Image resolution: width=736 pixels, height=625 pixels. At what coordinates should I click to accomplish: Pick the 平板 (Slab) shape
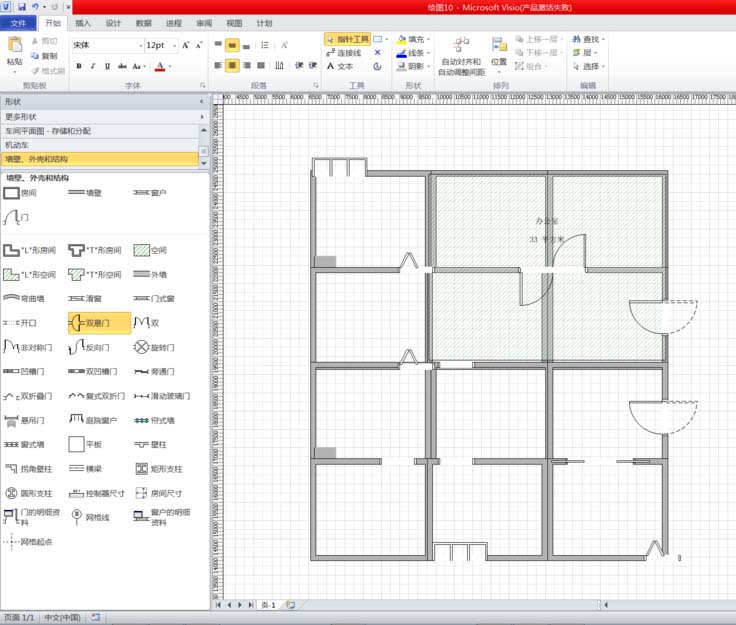coord(85,444)
